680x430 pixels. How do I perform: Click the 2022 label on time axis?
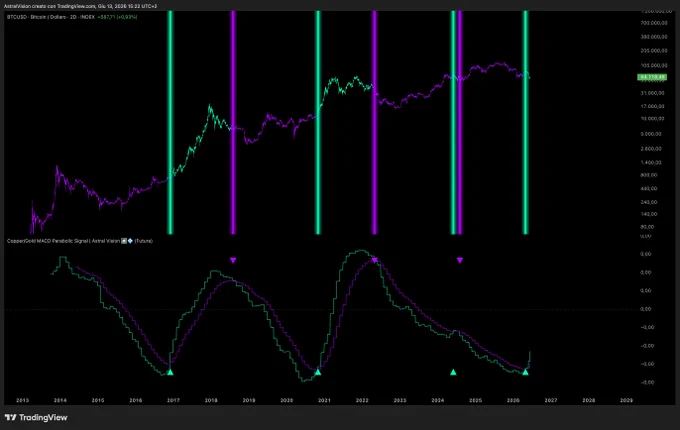pos(362,400)
